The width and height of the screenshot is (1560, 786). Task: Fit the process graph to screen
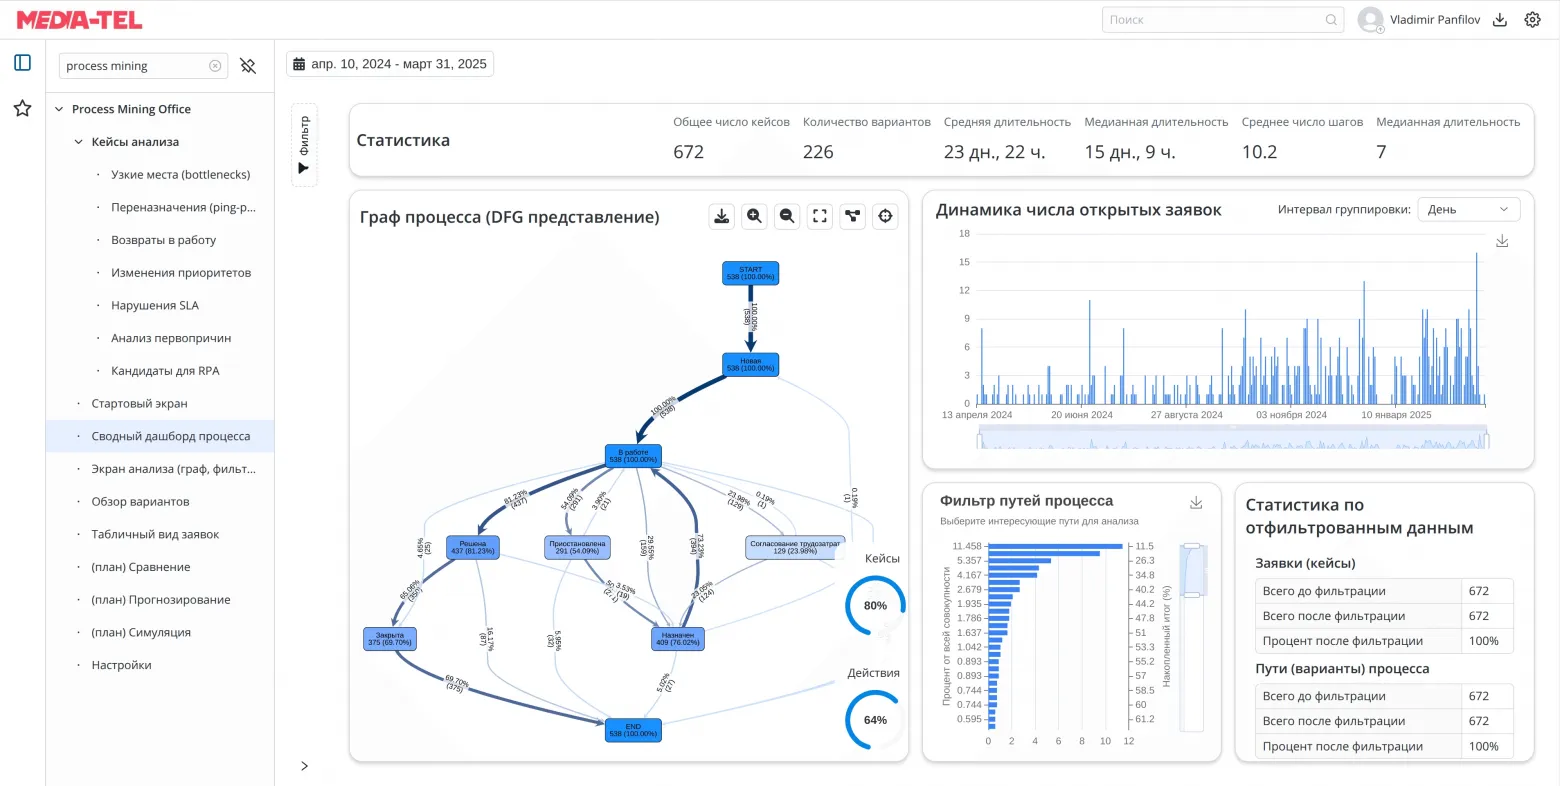[820, 216]
